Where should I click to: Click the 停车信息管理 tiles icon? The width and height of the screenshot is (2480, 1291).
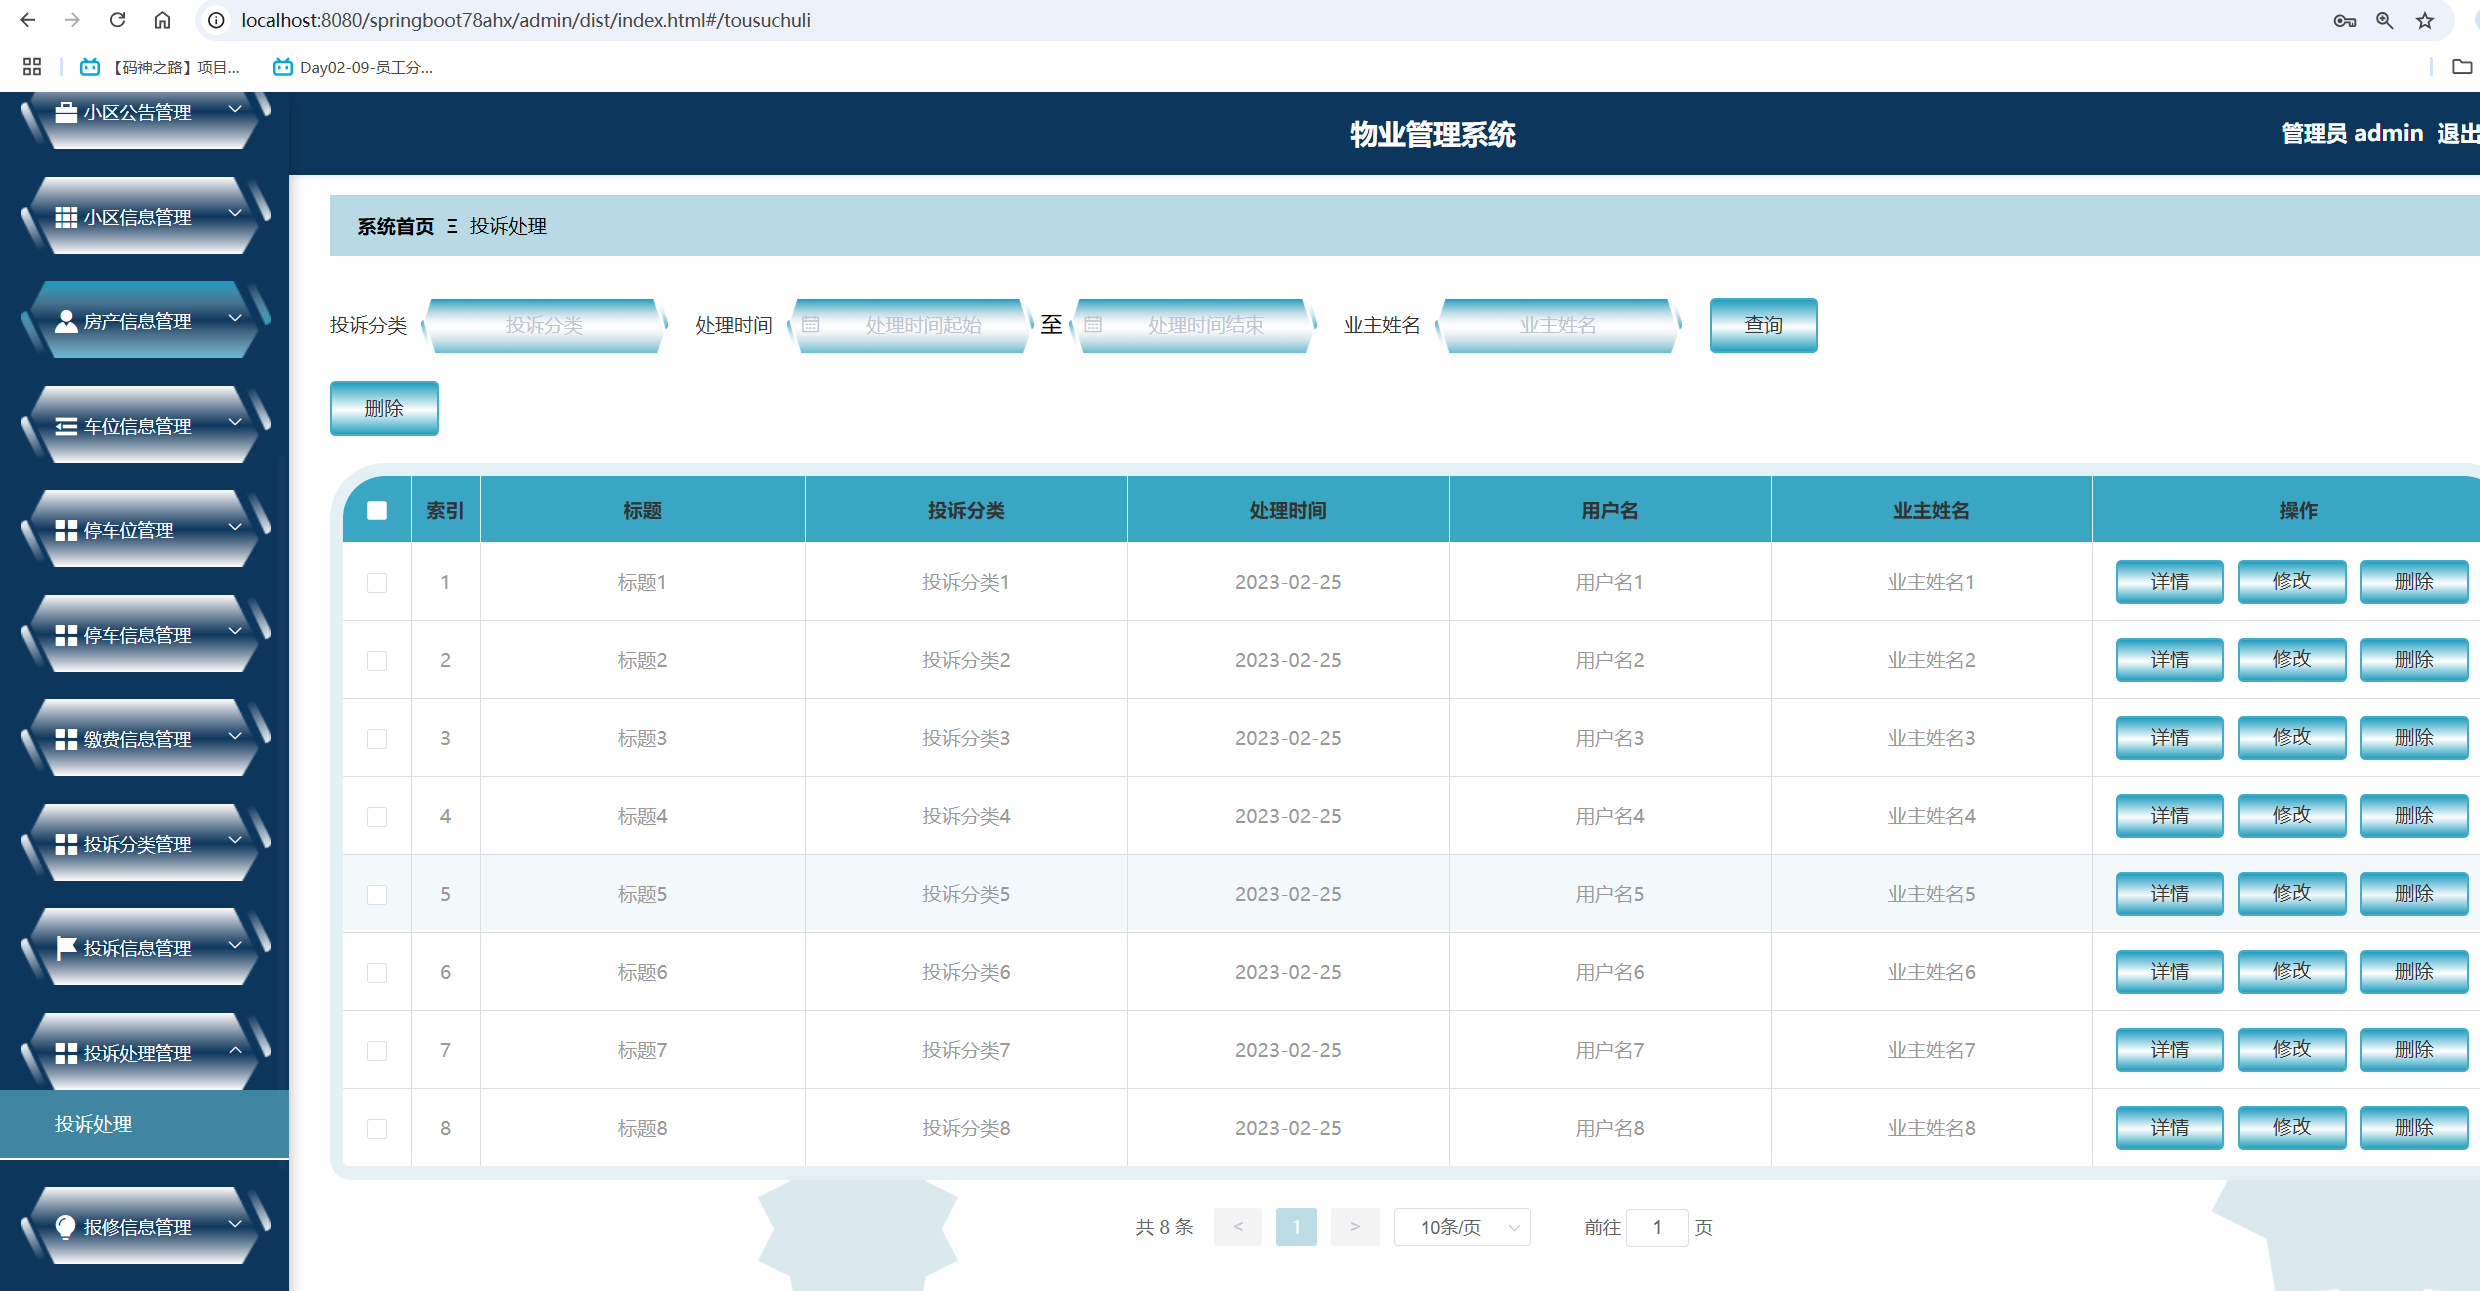tap(66, 636)
